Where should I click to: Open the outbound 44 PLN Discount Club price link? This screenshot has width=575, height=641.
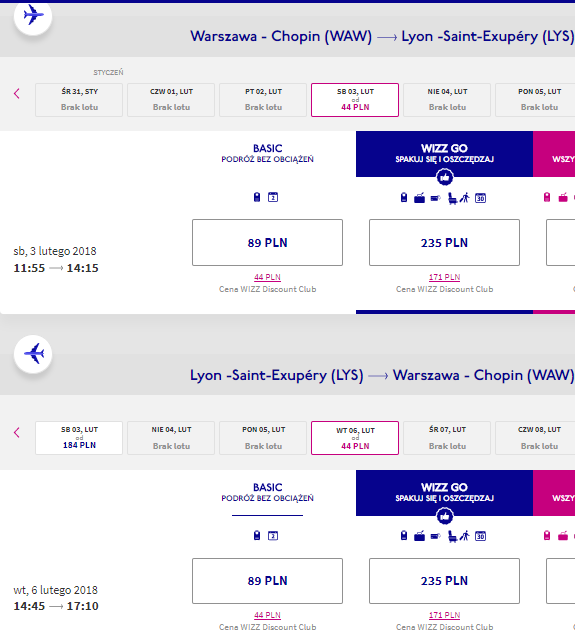coord(267,277)
